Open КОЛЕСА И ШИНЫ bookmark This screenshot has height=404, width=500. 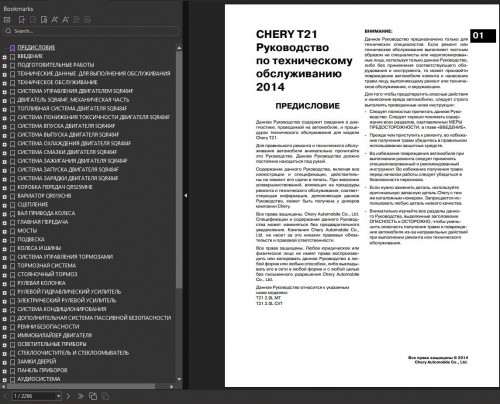[x=39, y=248]
